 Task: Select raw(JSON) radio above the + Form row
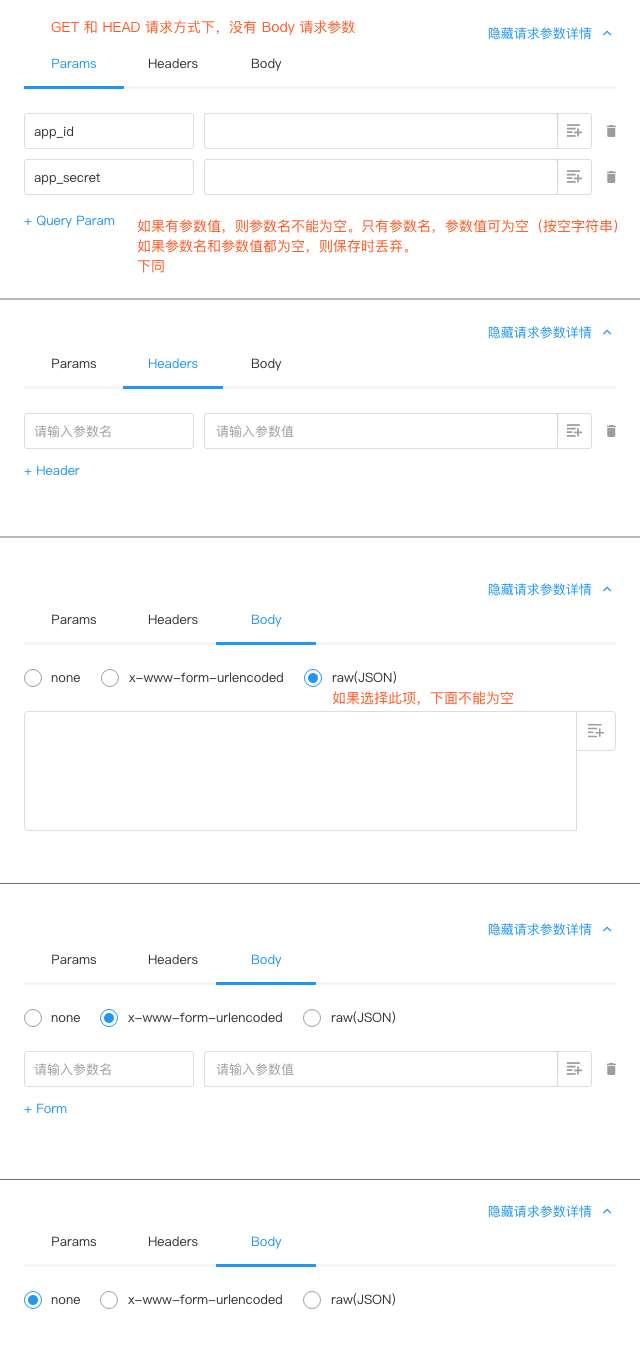point(312,1018)
